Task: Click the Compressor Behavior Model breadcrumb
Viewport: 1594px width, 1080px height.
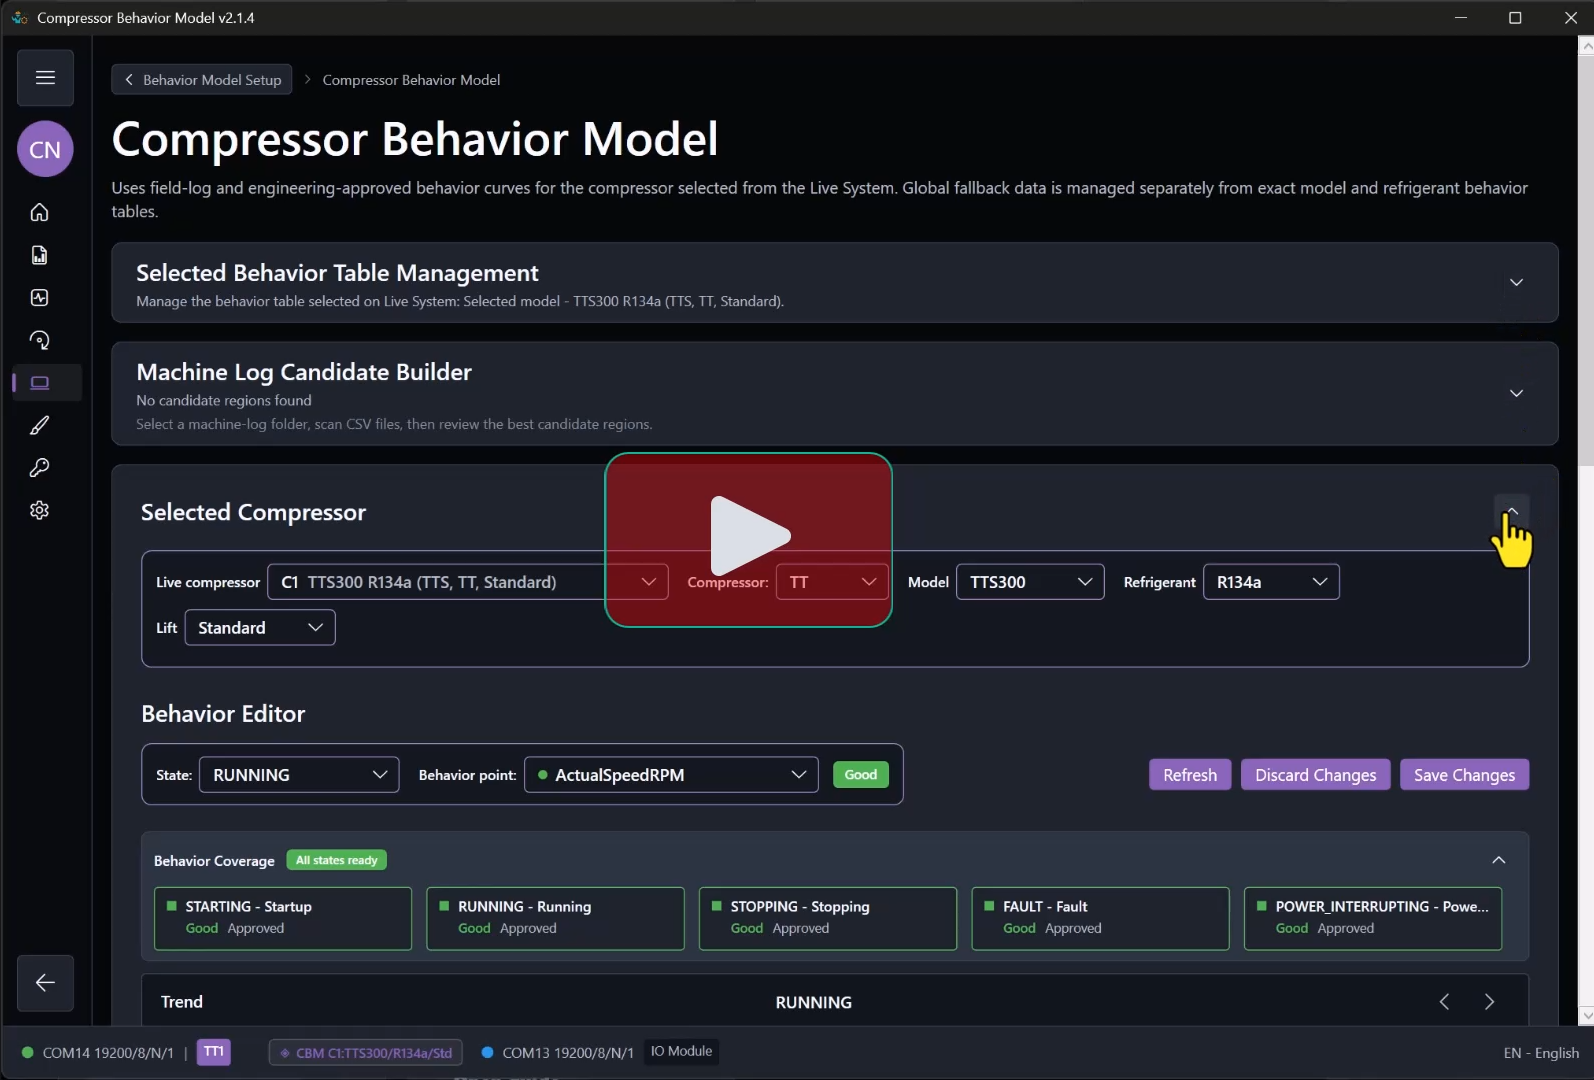Action: 411,80
